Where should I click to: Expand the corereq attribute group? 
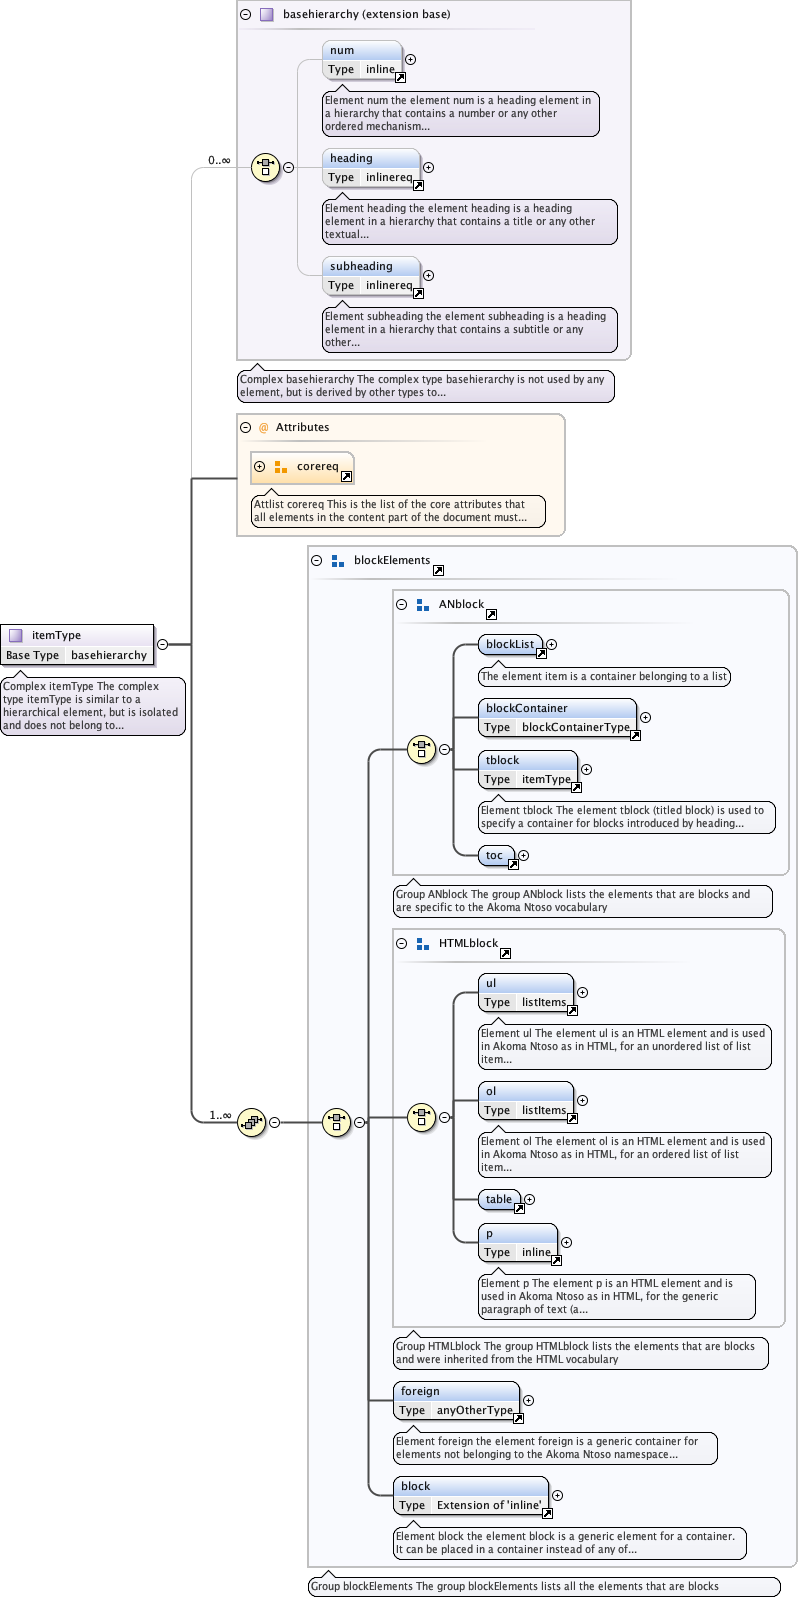pos(260,467)
